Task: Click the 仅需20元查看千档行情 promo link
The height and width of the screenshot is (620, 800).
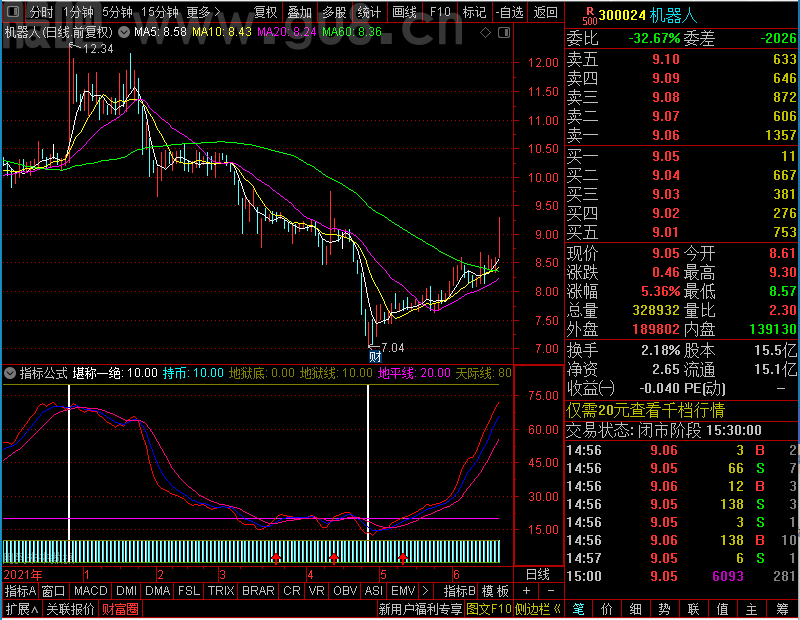Action: pyautogui.click(x=645, y=410)
